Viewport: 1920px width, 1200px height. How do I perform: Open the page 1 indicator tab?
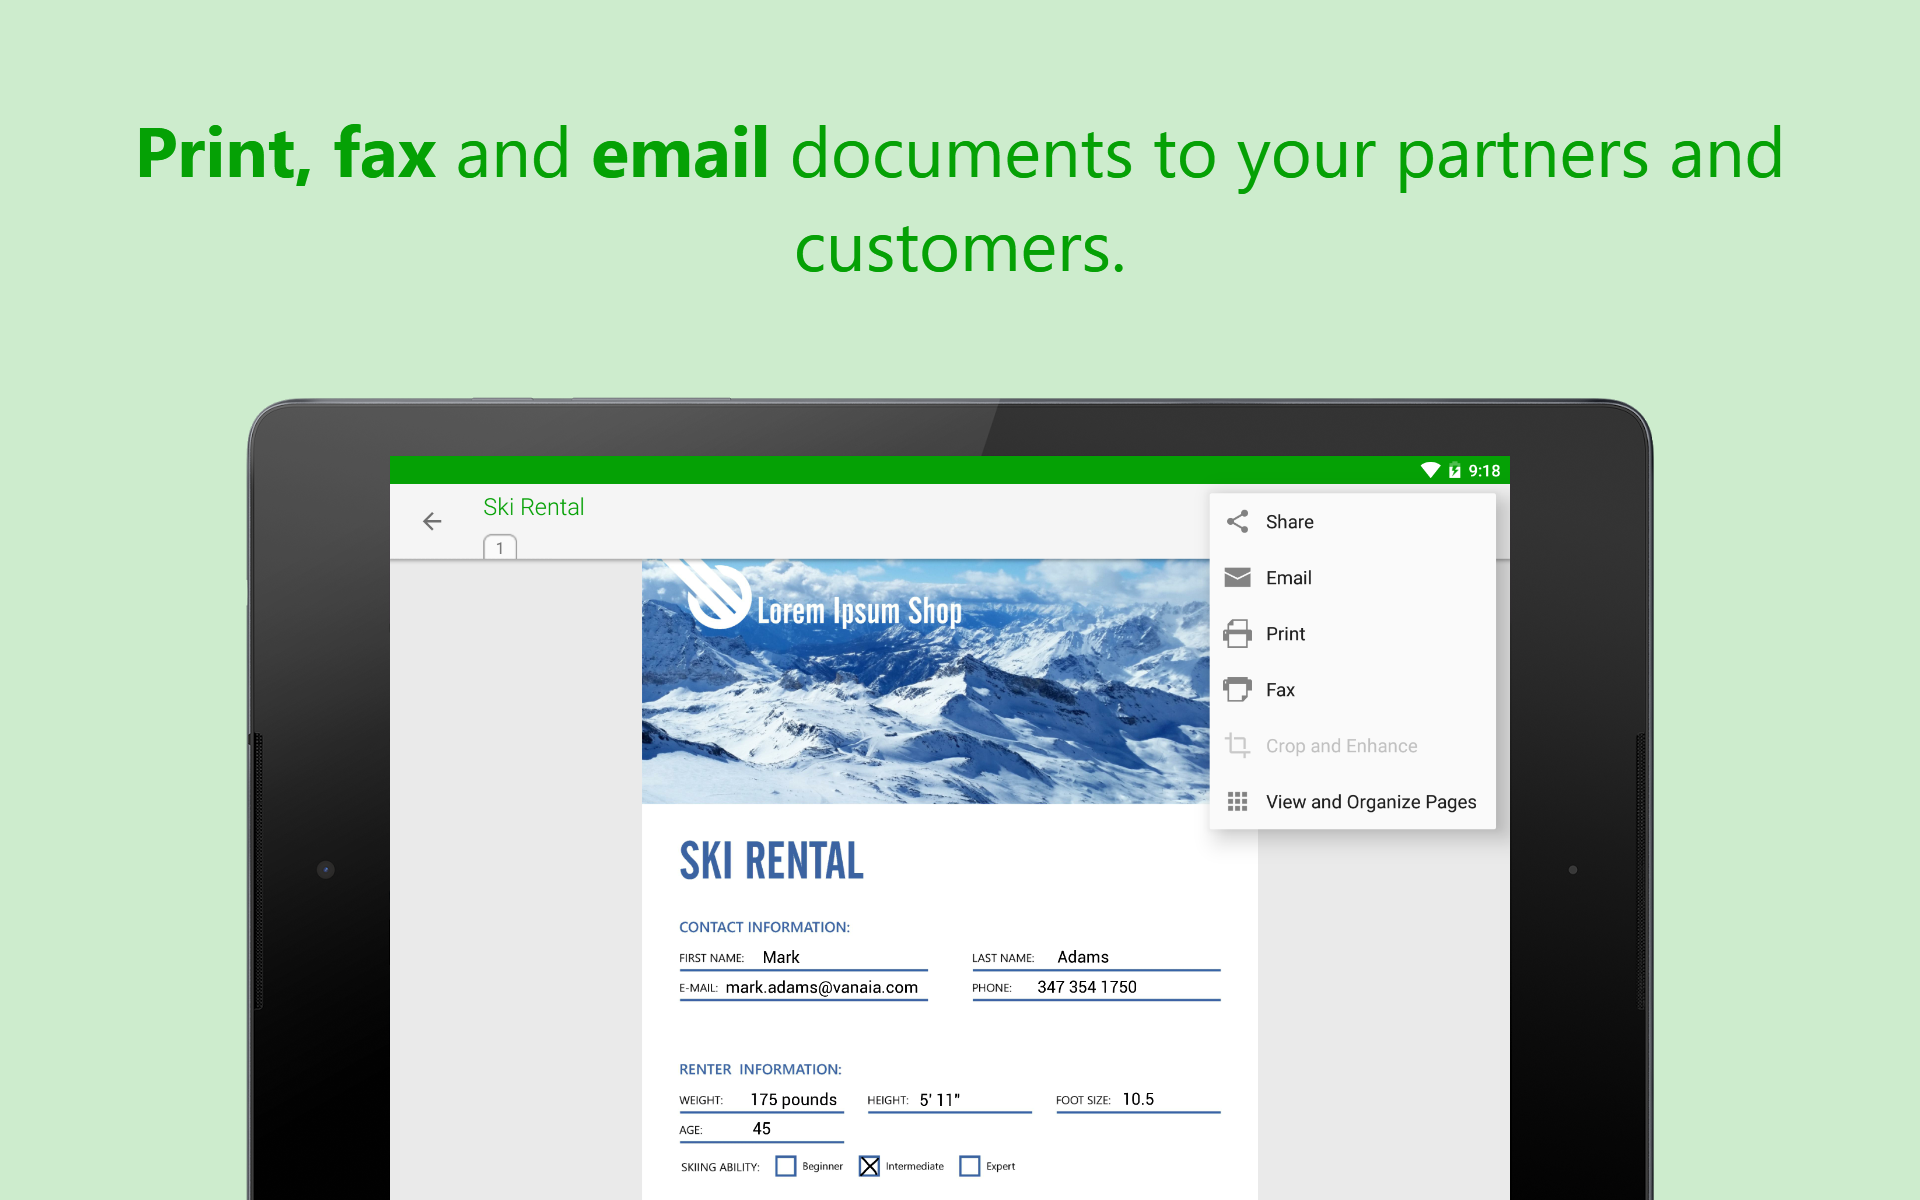[500, 547]
